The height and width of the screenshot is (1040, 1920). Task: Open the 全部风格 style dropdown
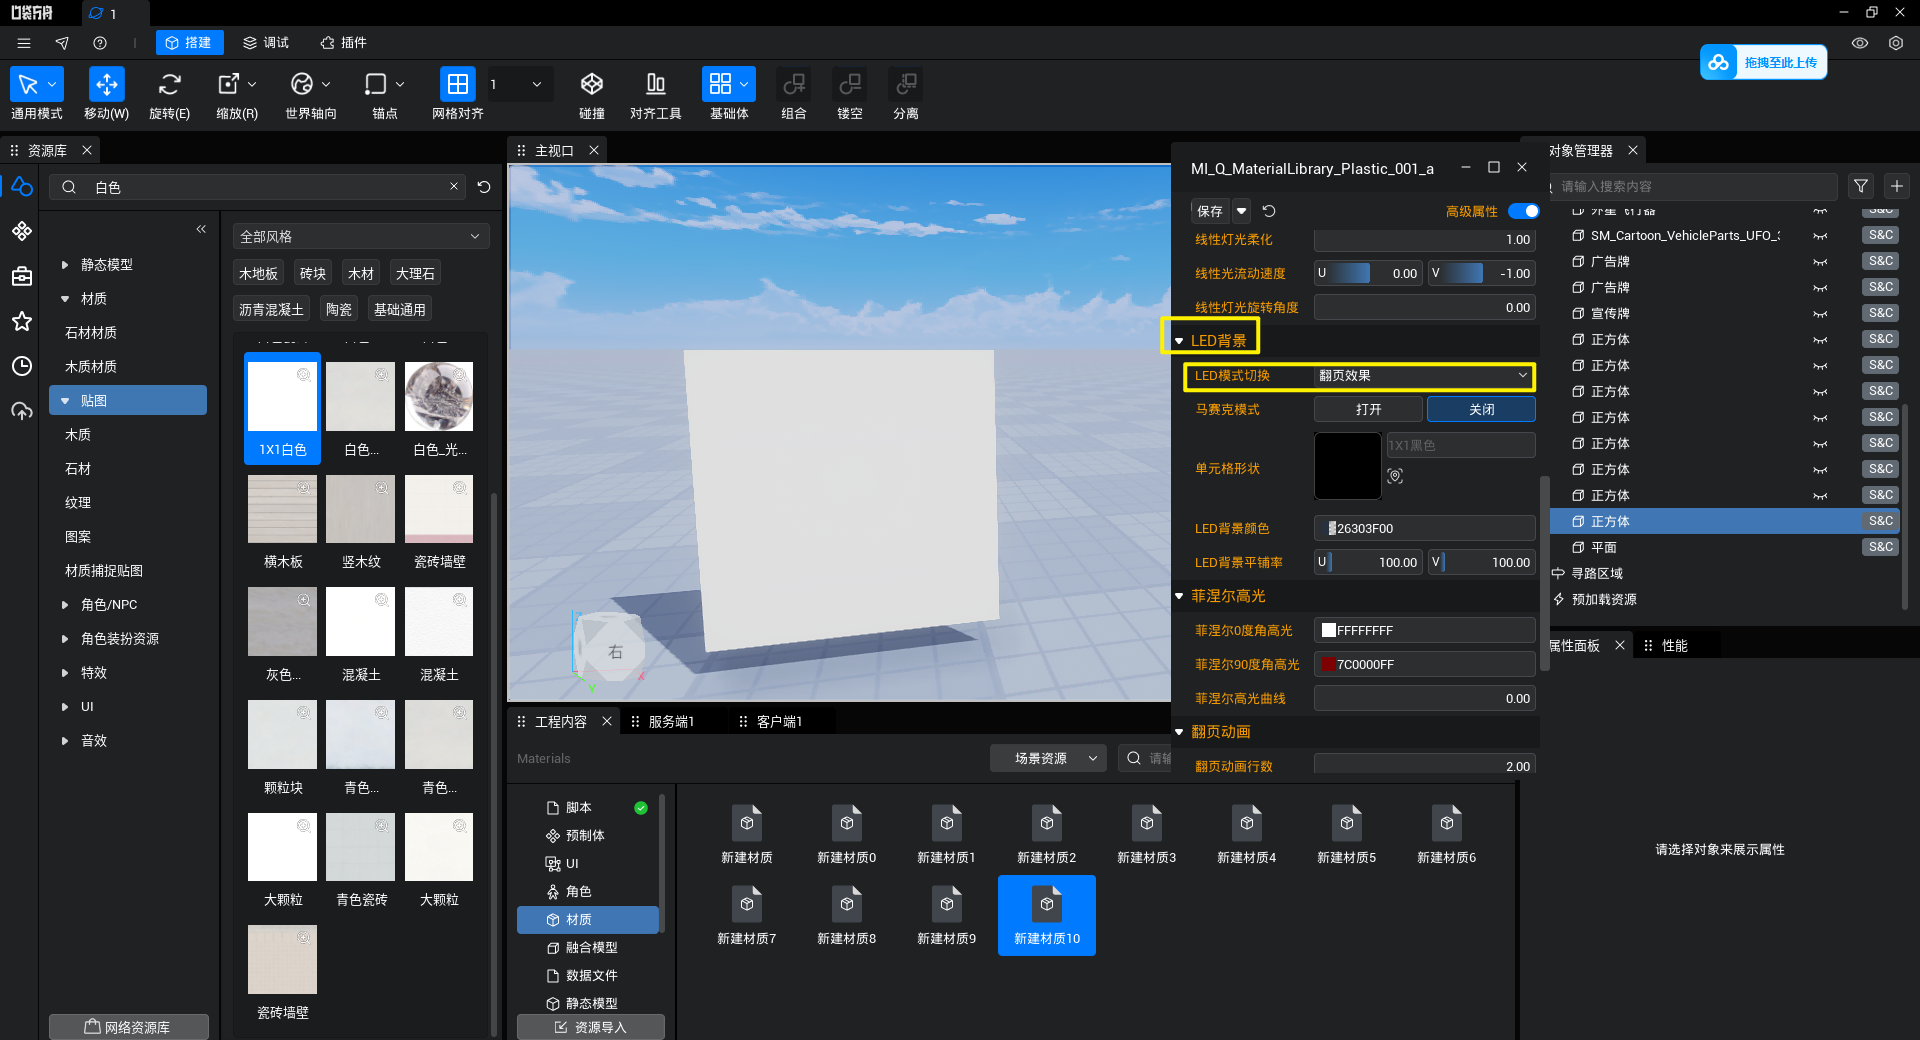point(360,236)
